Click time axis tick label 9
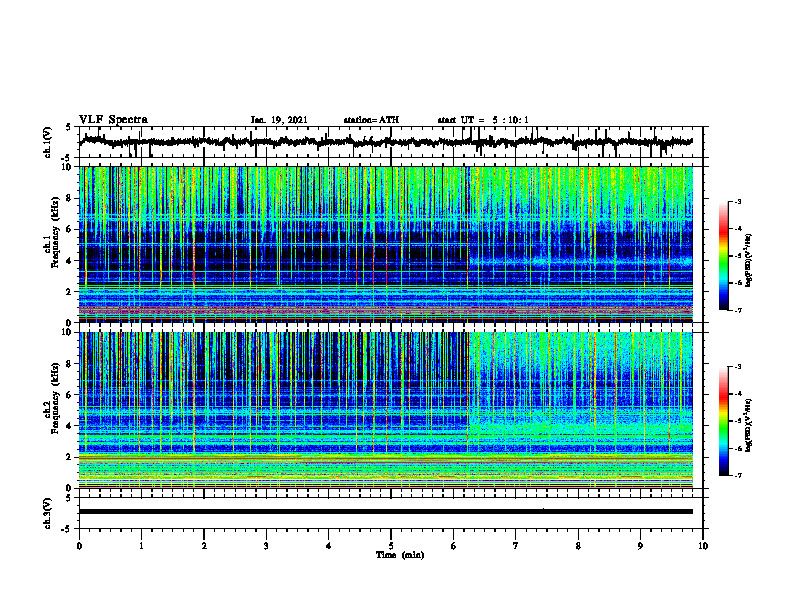792x612 pixels. pyautogui.click(x=640, y=546)
